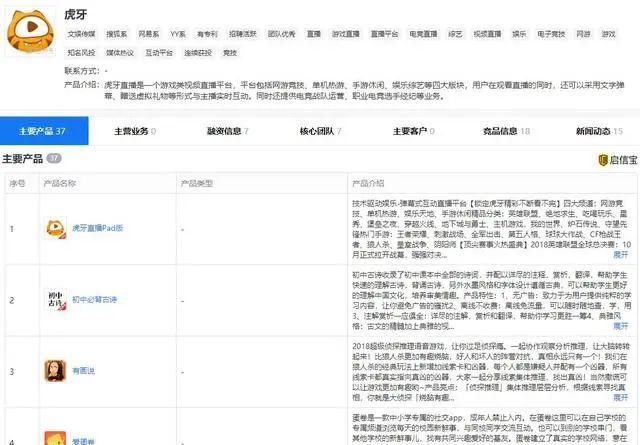Show the 主要客户 tab

[413, 131]
